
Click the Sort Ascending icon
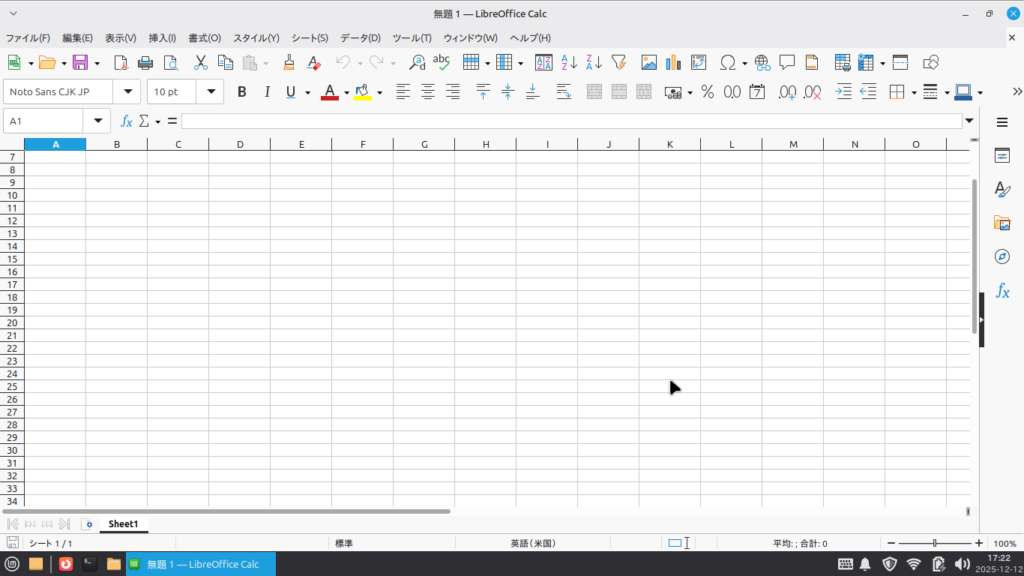pos(569,62)
